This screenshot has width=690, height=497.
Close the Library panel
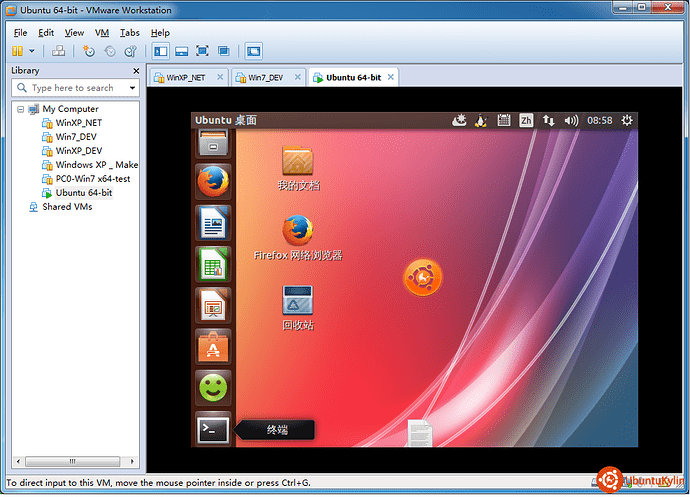tap(137, 70)
